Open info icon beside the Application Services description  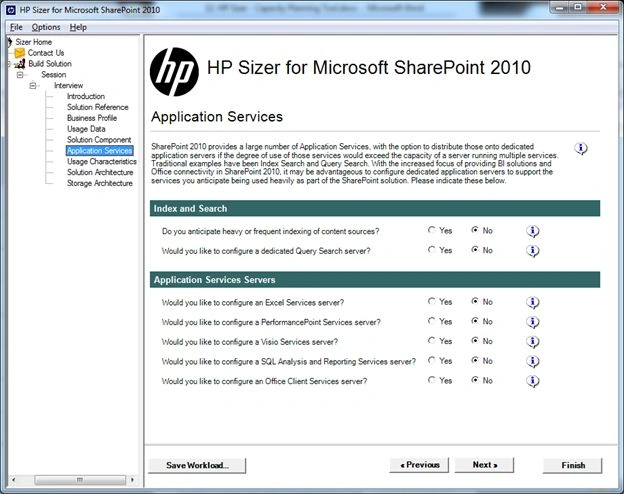(x=581, y=148)
